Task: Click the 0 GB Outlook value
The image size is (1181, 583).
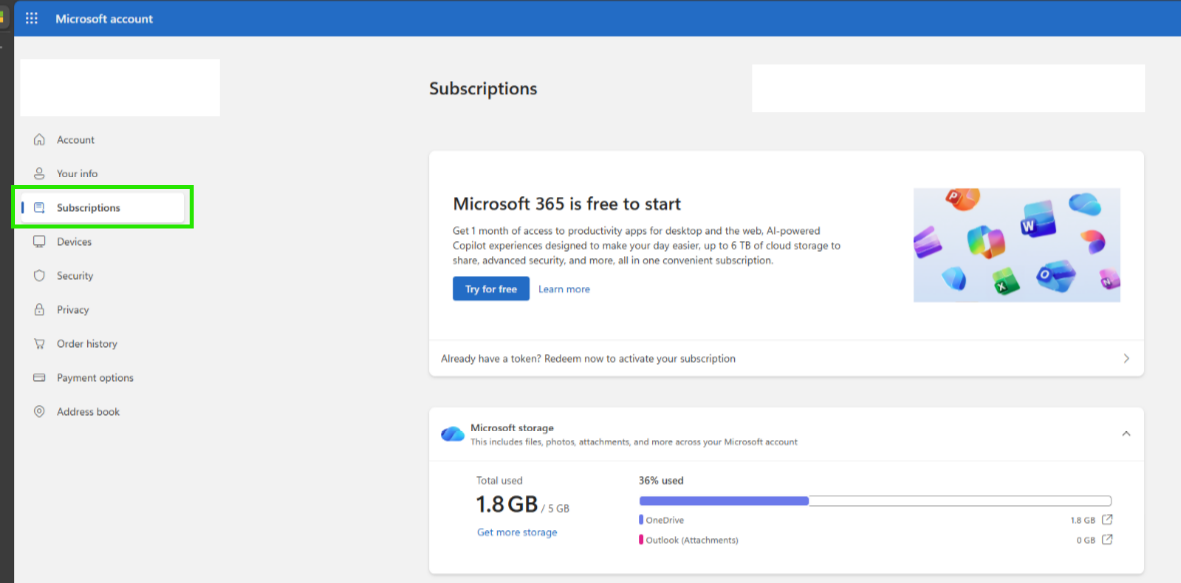Action: [x=1085, y=540]
